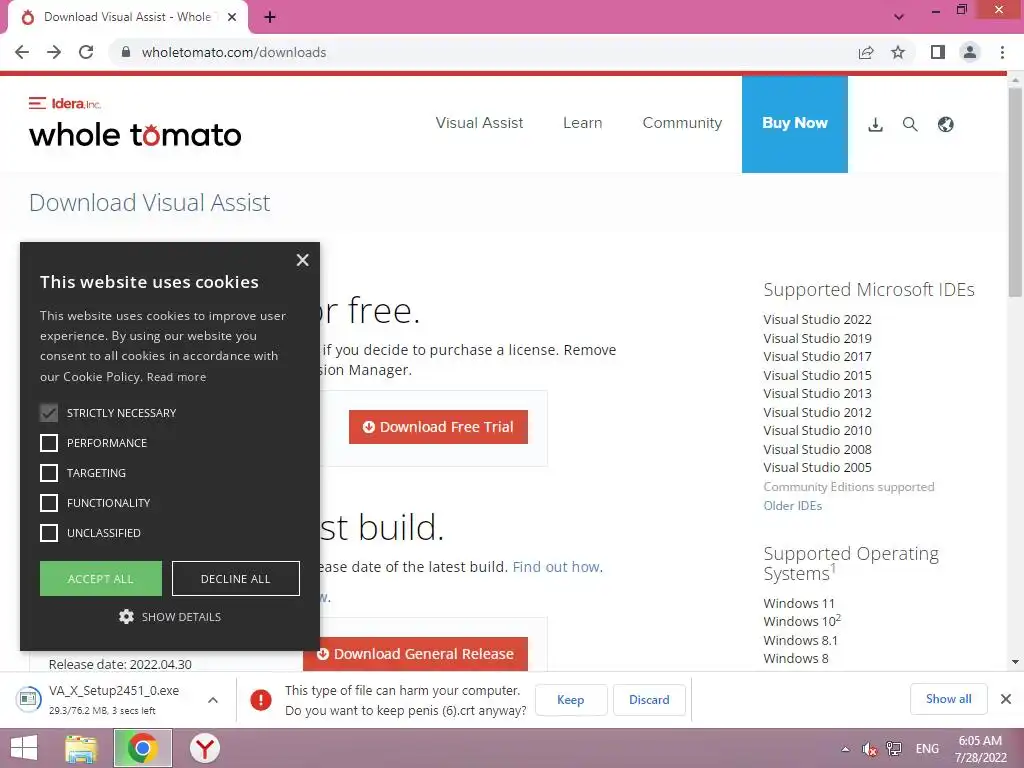Click Keep for the flagged download
1024x768 pixels.
click(x=571, y=699)
